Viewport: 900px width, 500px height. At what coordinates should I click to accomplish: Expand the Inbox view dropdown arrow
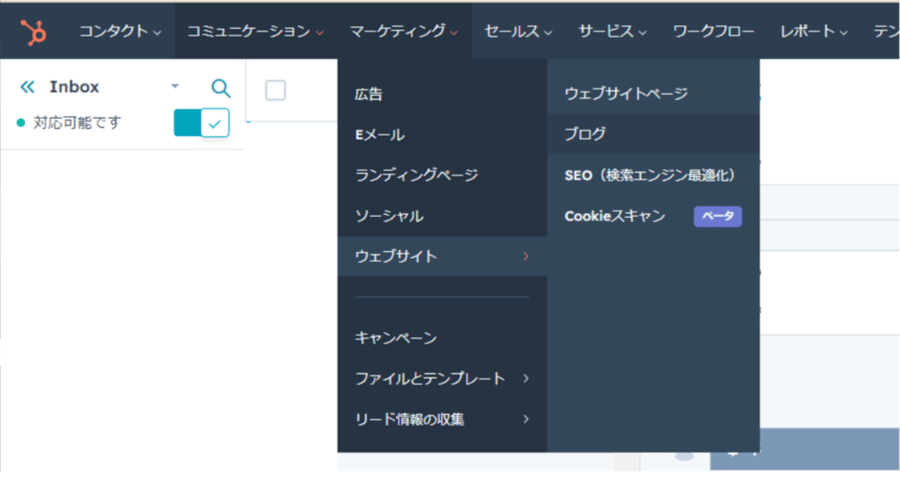pos(175,86)
